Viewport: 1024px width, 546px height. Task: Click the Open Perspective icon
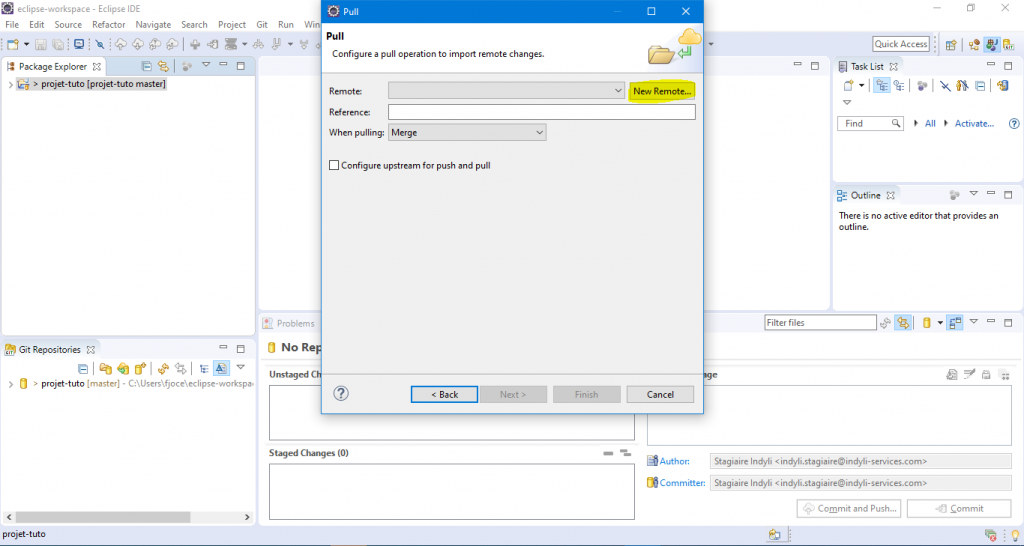coord(951,44)
